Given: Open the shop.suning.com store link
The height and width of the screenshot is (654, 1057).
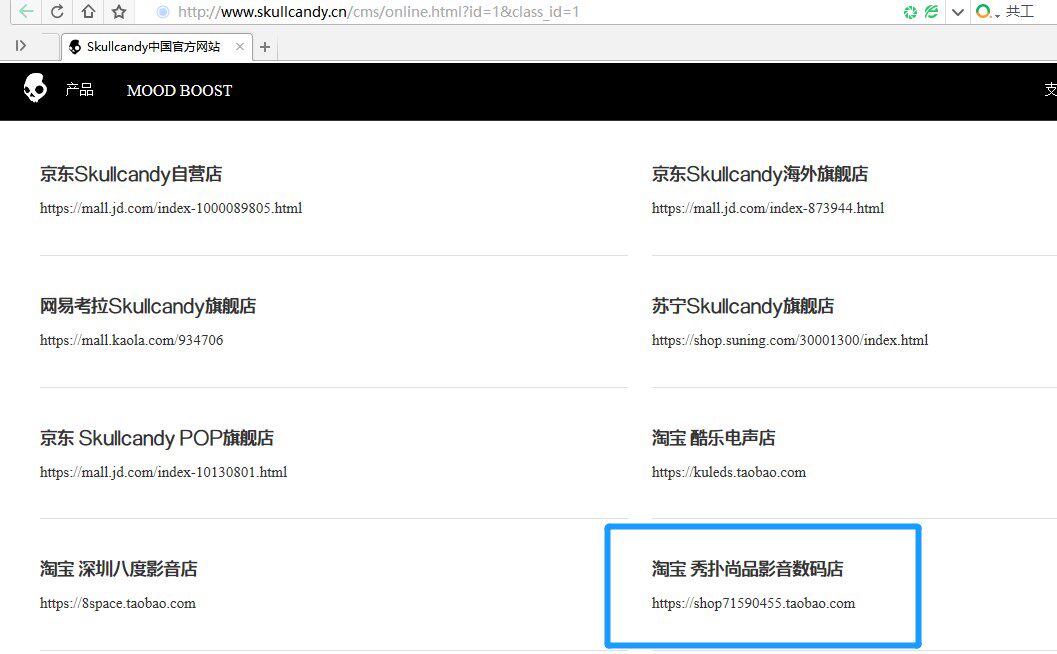Looking at the screenshot, I should 790,340.
